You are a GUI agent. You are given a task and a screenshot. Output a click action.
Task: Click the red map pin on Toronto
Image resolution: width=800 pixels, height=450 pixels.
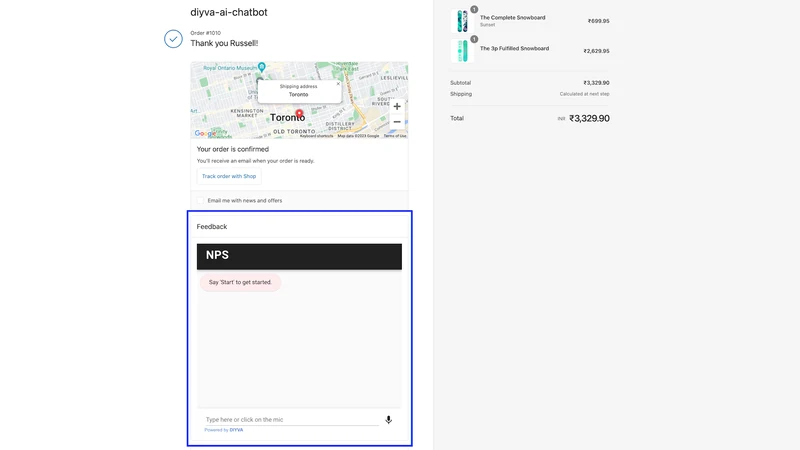tap(299, 113)
